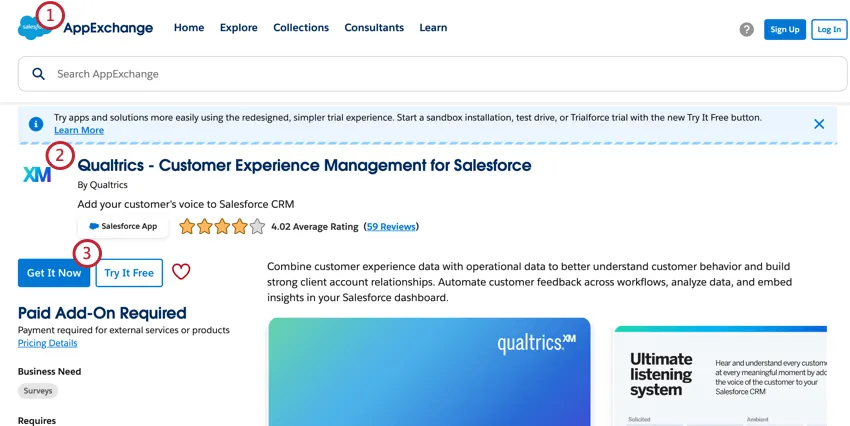Click the search magnifying glass icon
This screenshot has height=426, width=850.
coord(38,74)
